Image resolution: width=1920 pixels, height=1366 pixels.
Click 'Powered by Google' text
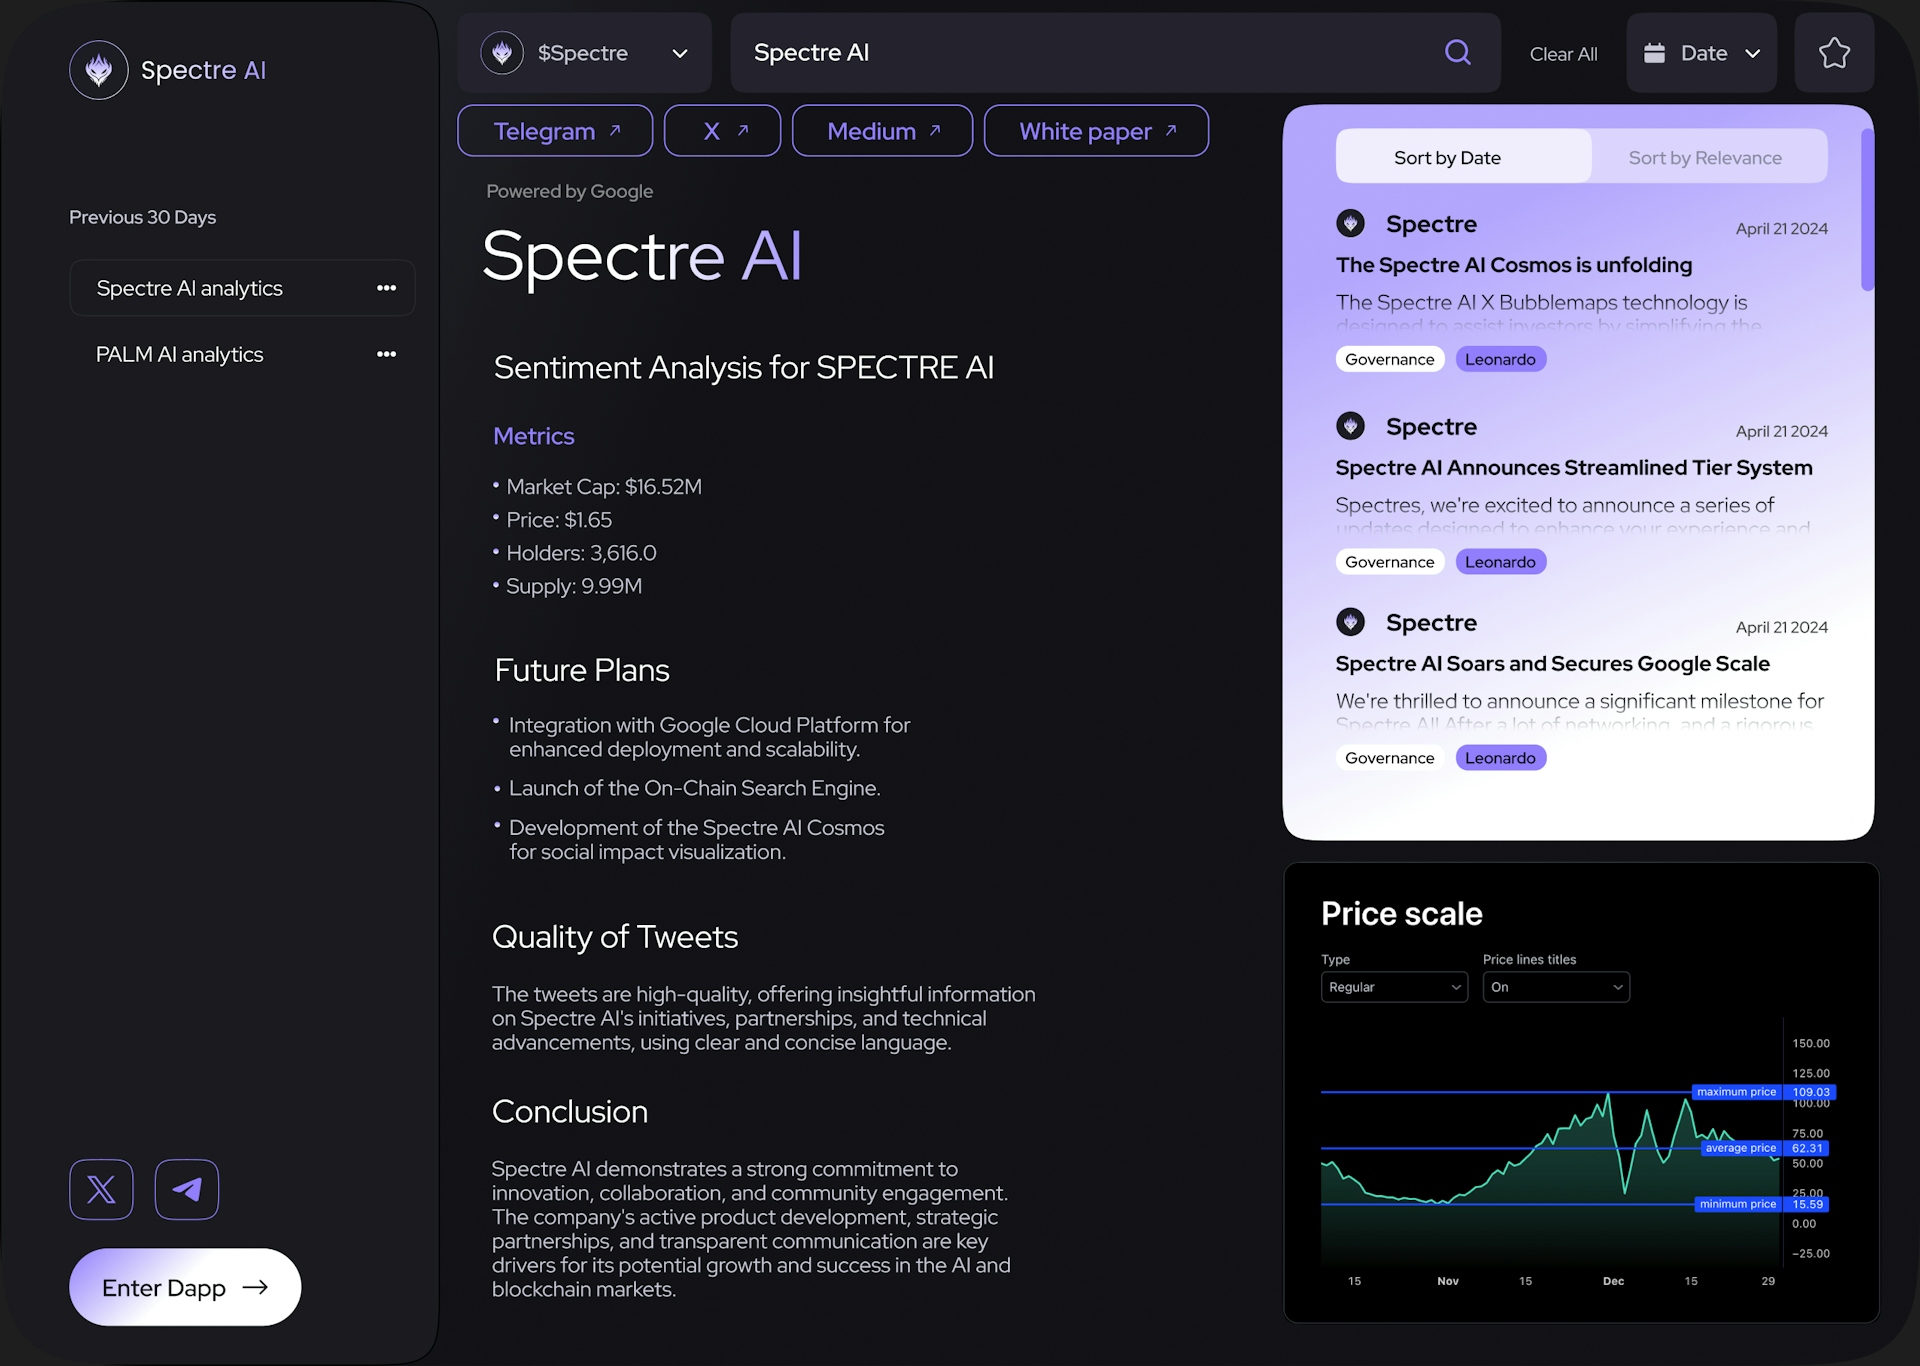[569, 191]
